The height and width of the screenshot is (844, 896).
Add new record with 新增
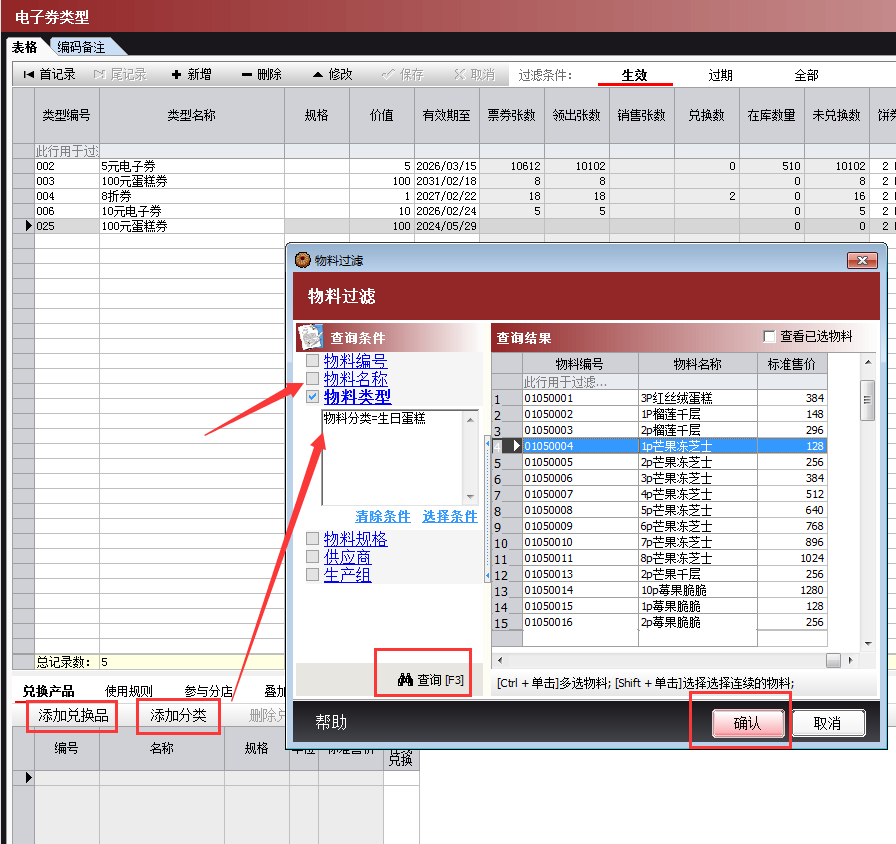[x=192, y=74]
